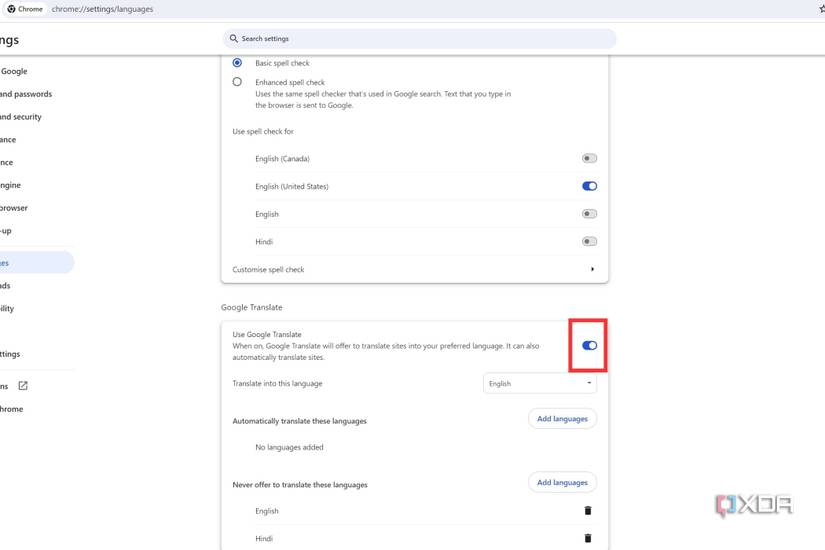This screenshot has height=550, width=825.
Task: Click the chrome://settings/languages address bar
Action: pyautogui.click(x=102, y=9)
